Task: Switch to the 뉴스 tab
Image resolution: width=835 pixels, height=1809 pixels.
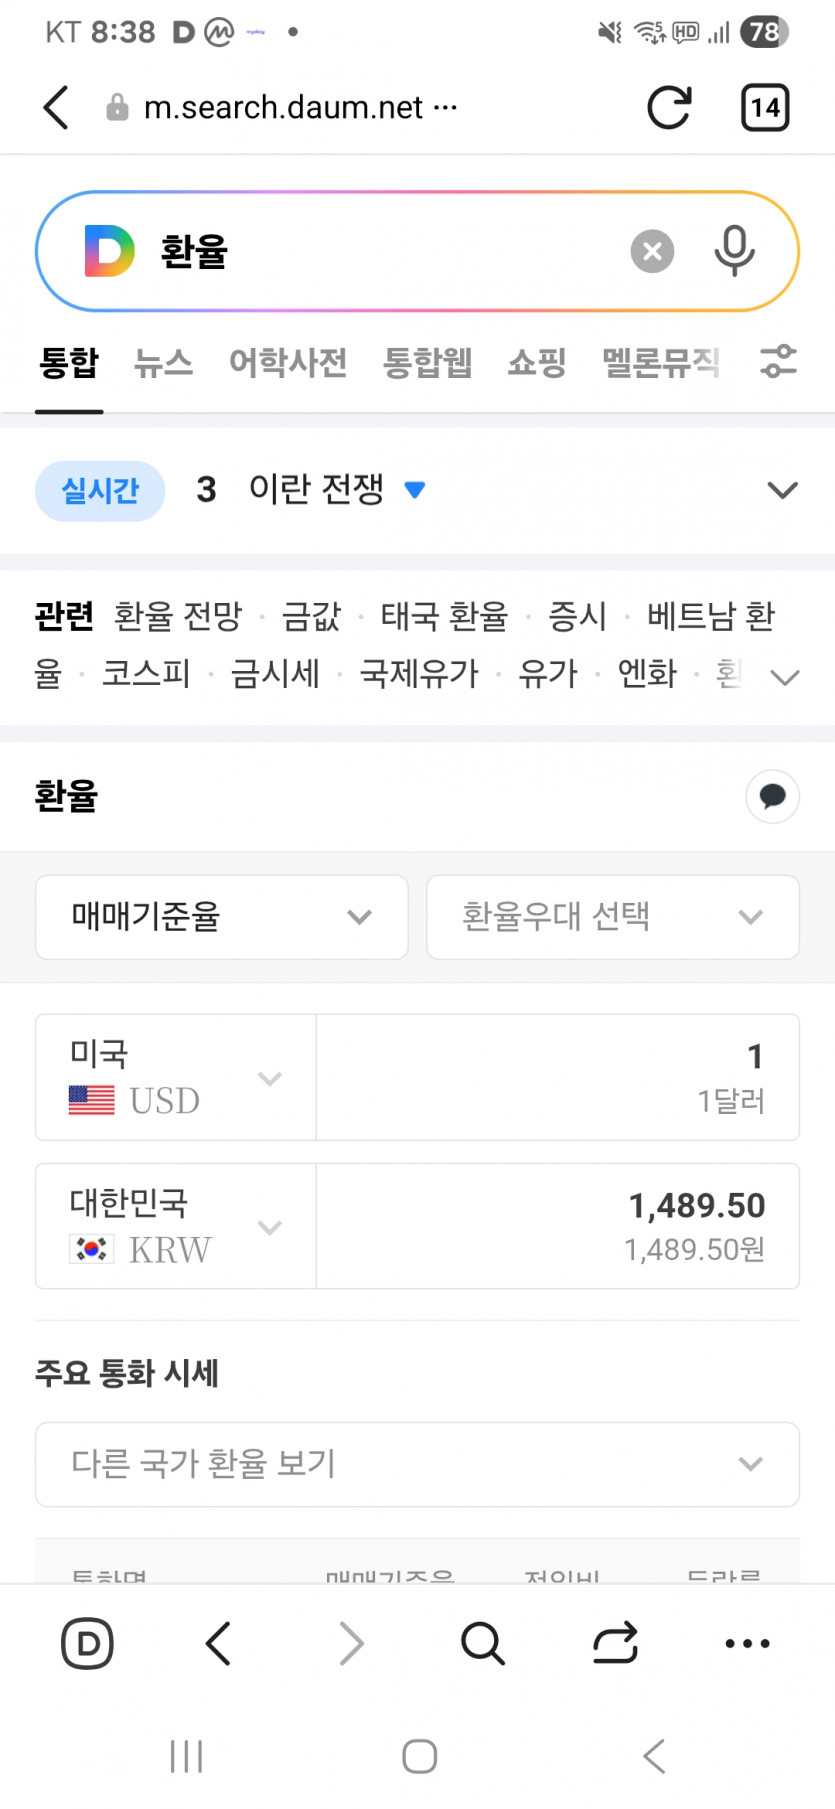Action: tap(163, 362)
